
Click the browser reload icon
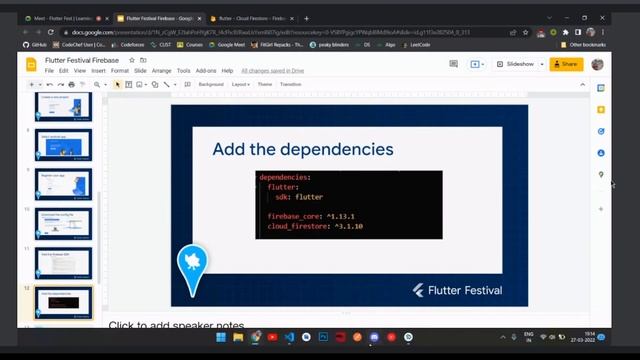point(51,32)
